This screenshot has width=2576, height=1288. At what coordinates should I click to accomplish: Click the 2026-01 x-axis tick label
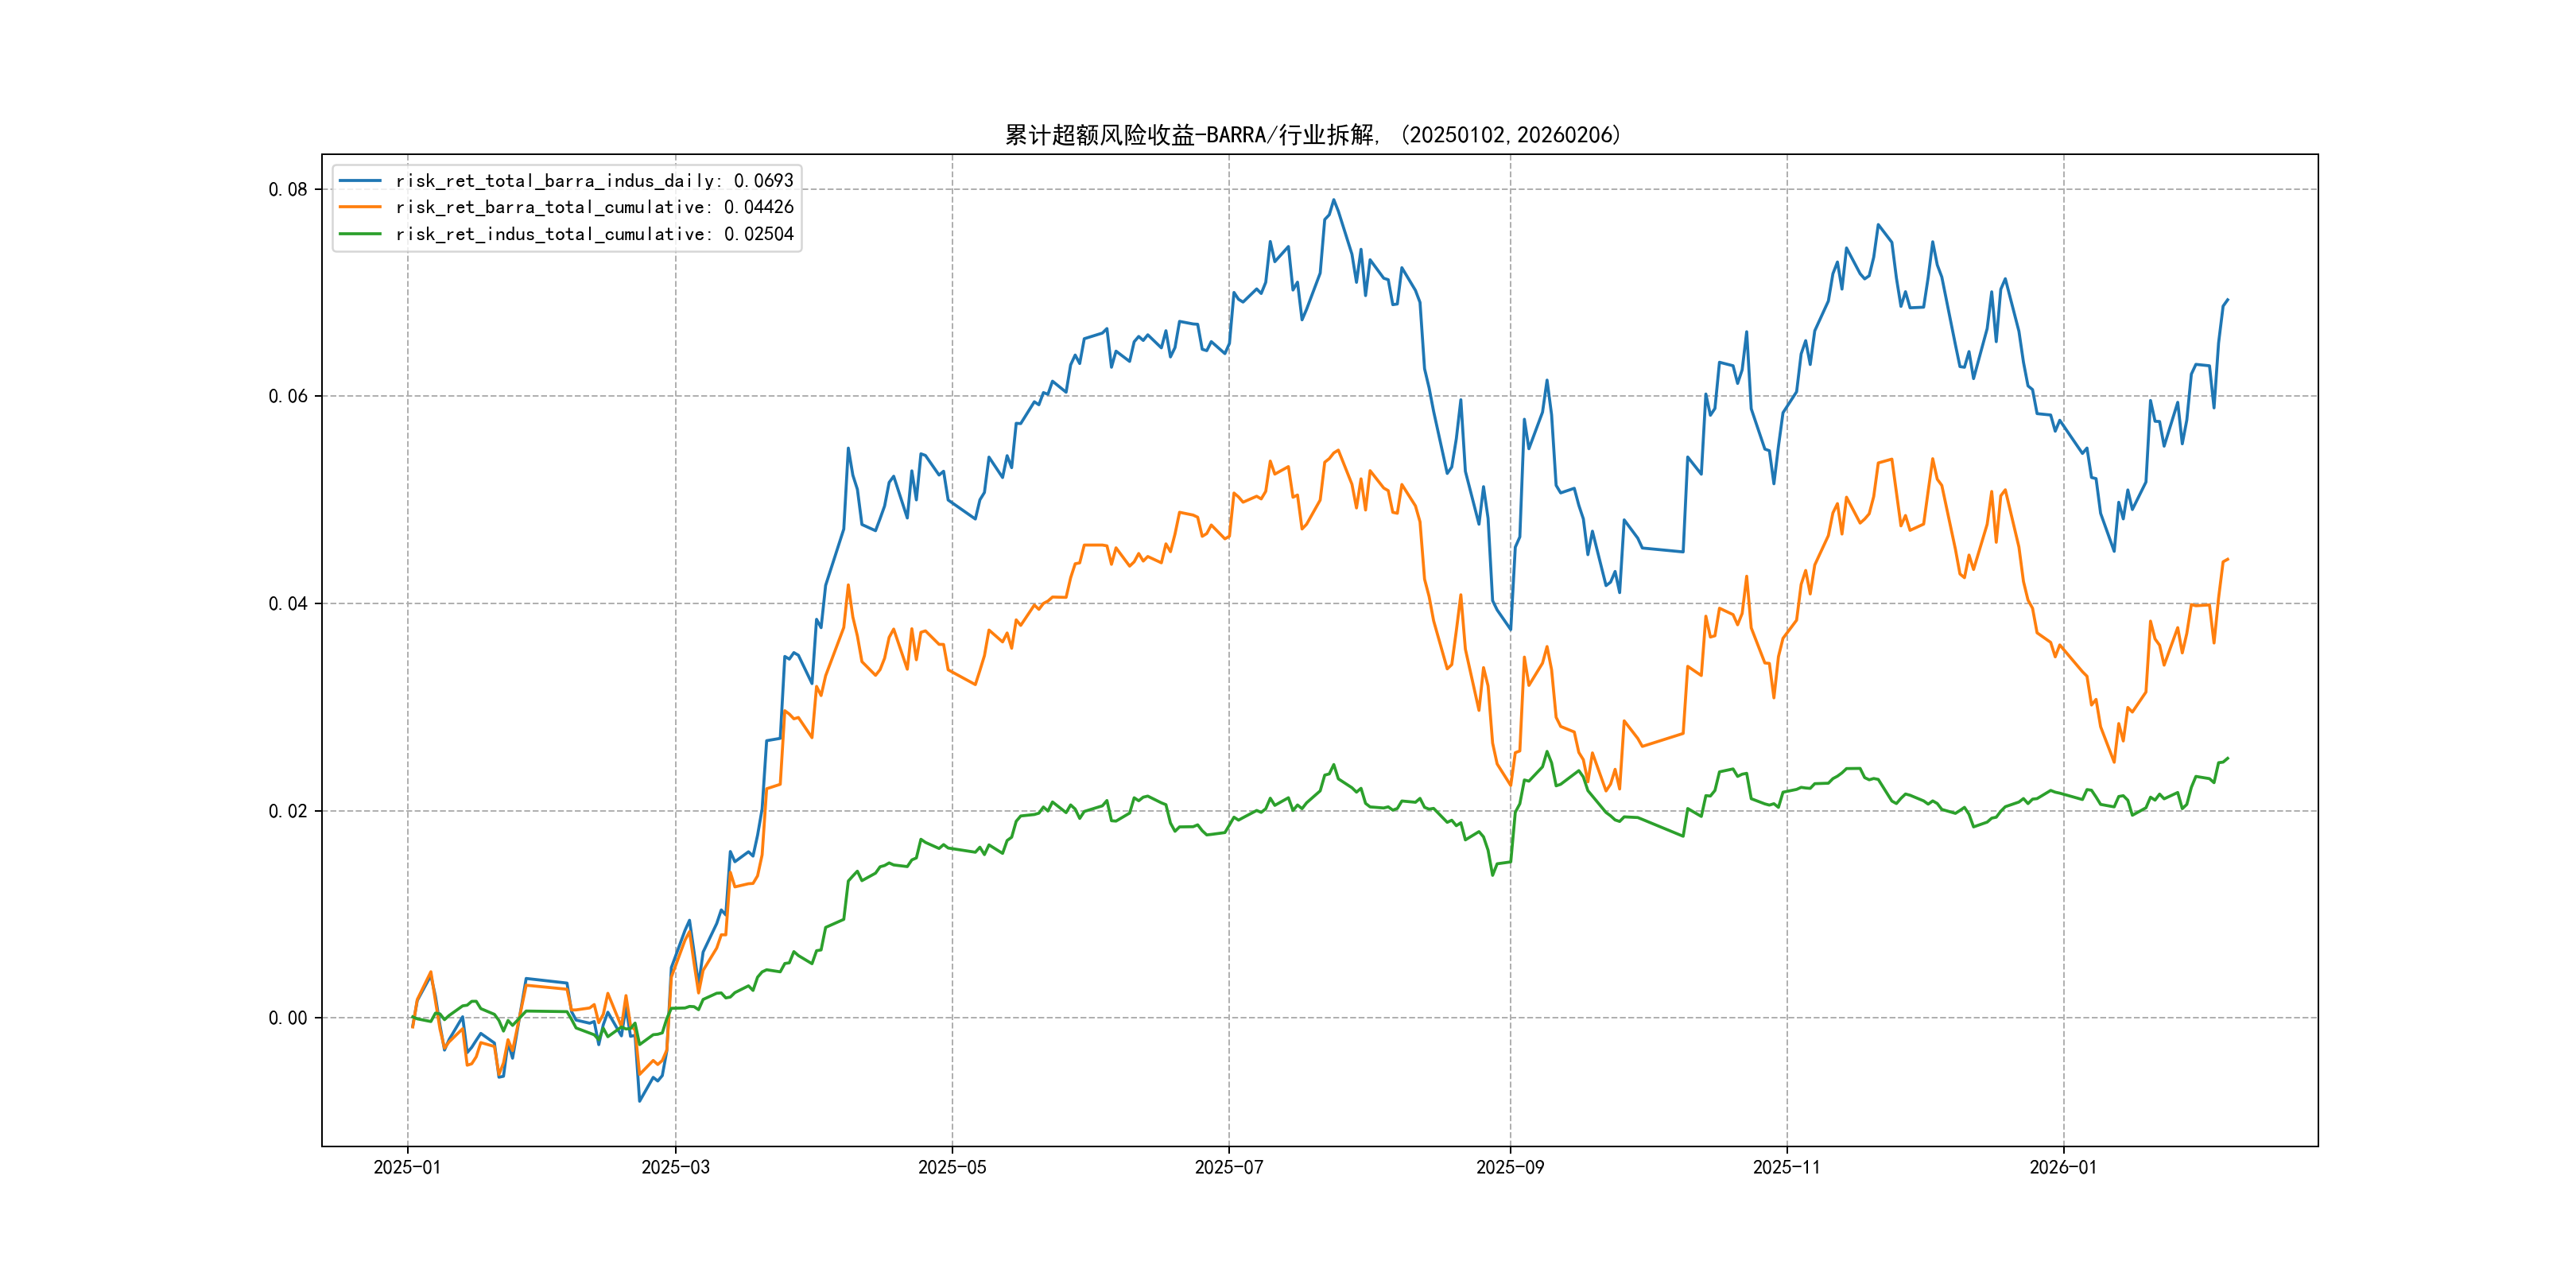[2063, 1167]
